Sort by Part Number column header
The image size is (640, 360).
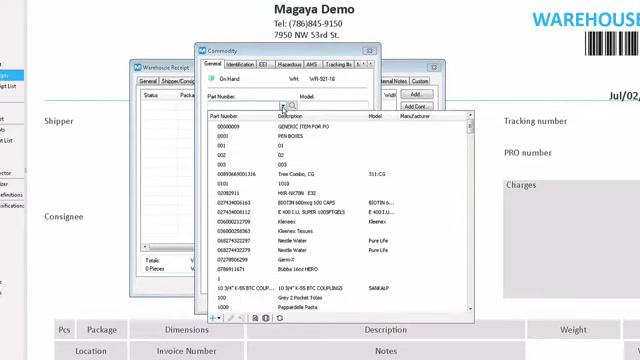[x=223, y=116]
